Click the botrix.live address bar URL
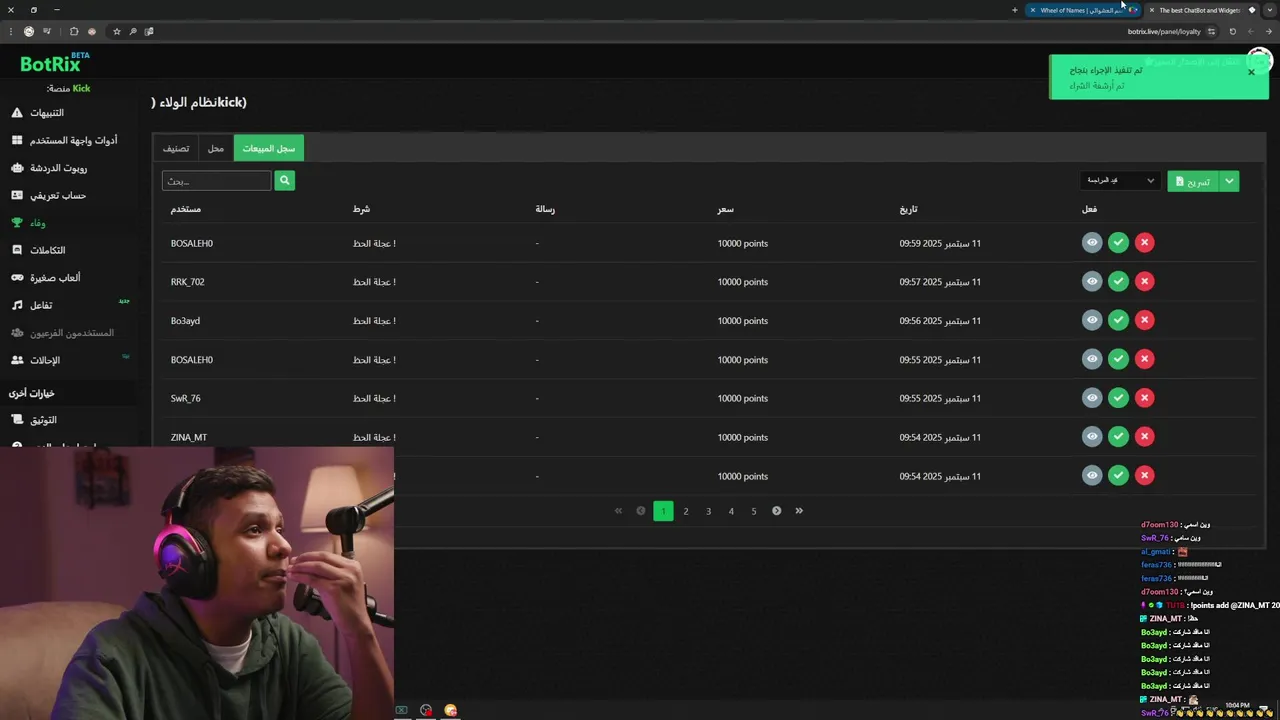Screen dimensions: 1280x720 click(x=1164, y=31)
